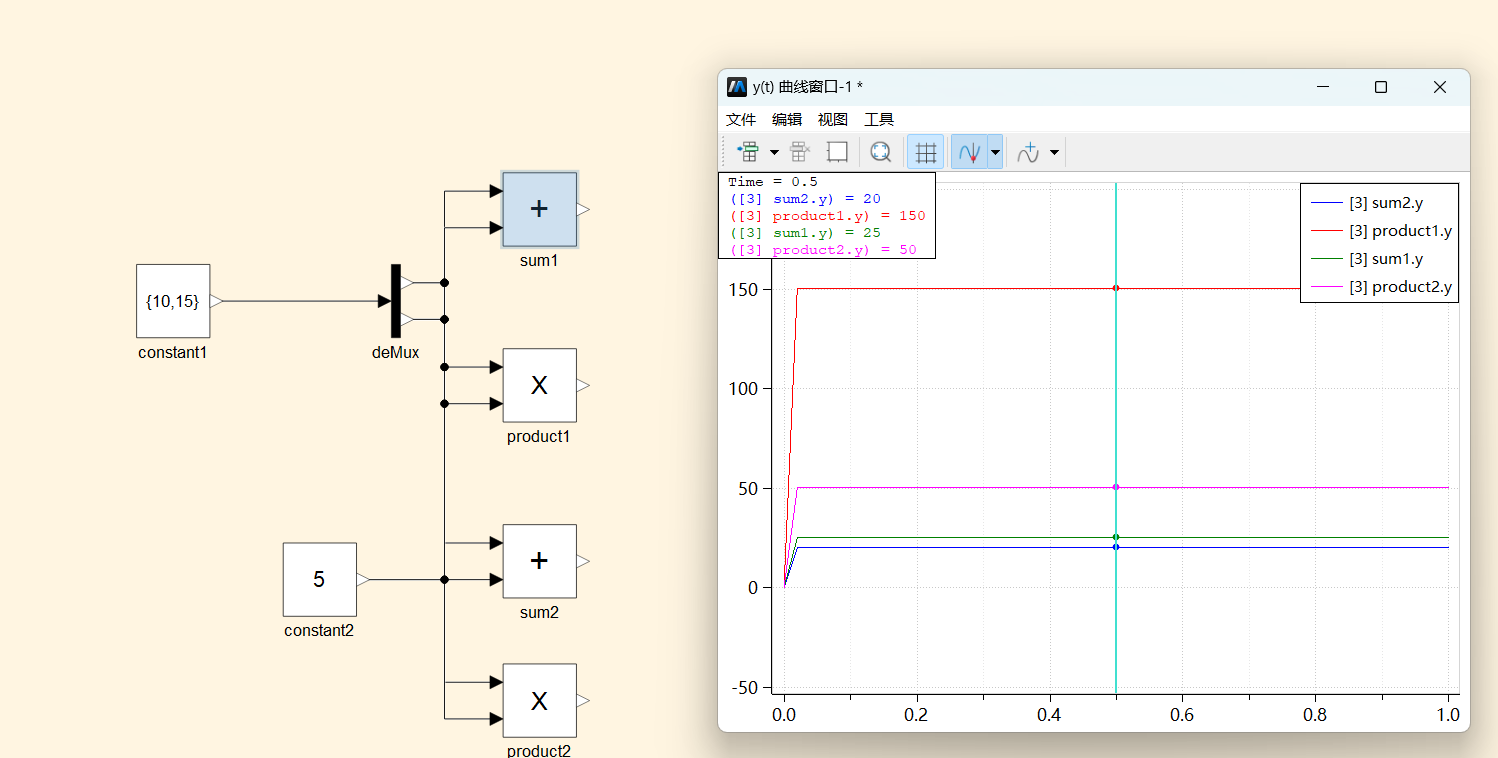Click the 'sum1.y) = 25' readout line
Viewport: 1498px width, 758px height.
[x=805, y=233]
